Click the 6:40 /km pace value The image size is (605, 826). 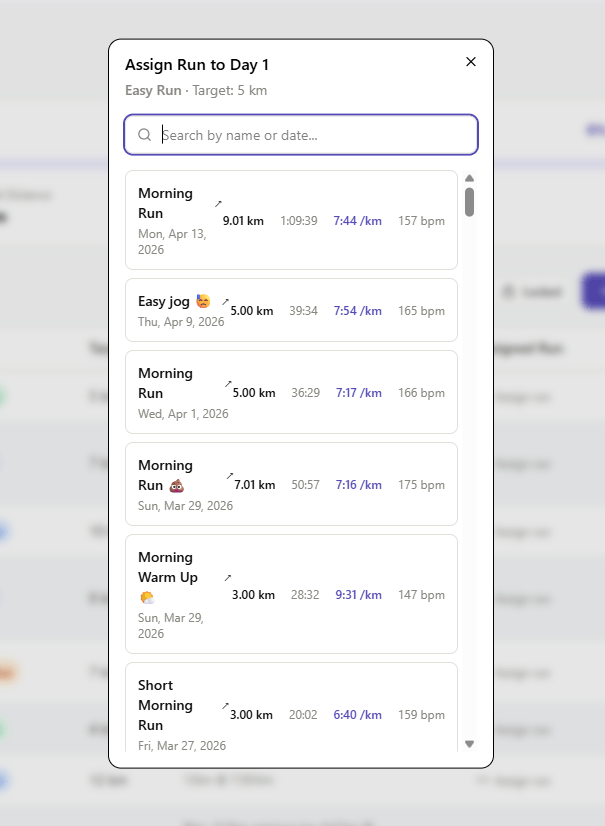click(357, 715)
